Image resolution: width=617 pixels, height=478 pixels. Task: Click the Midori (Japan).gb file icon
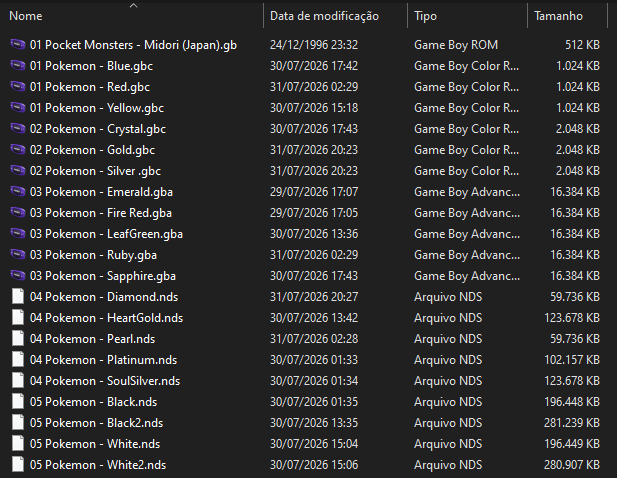click(x=18, y=44)
